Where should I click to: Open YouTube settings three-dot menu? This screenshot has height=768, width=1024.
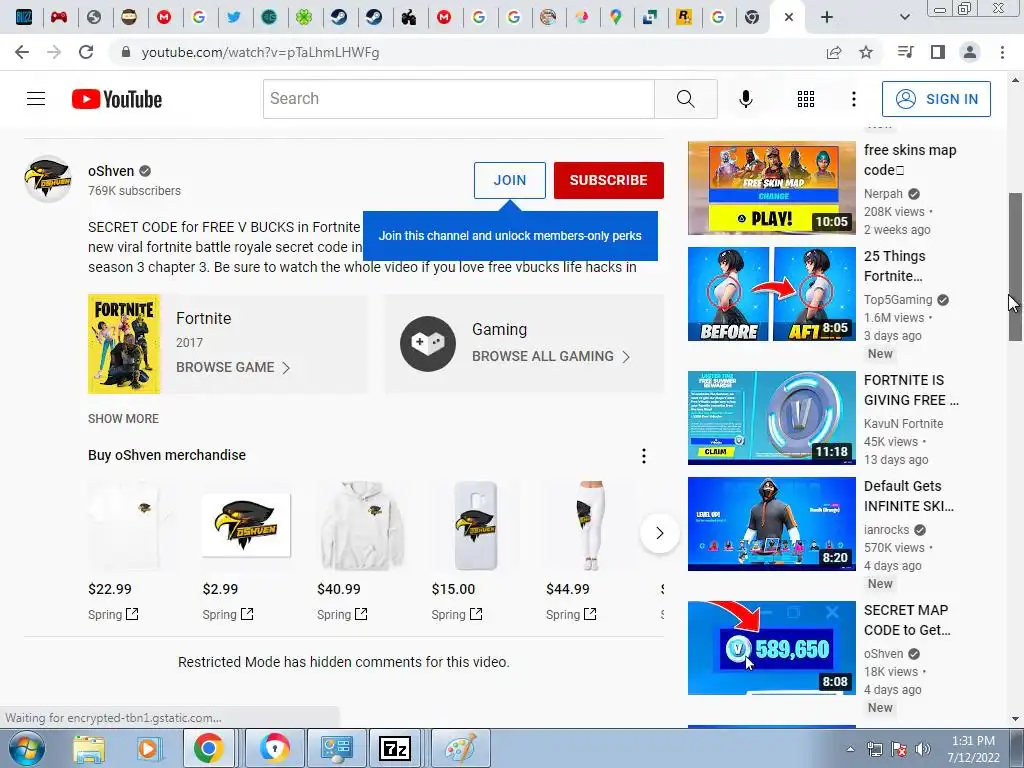[853, 99]
